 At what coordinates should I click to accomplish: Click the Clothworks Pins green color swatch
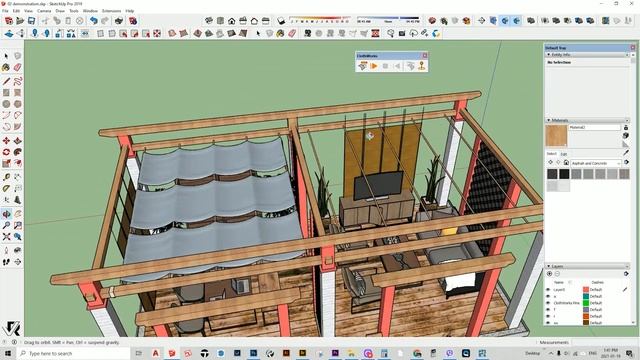tap(586, 303)
